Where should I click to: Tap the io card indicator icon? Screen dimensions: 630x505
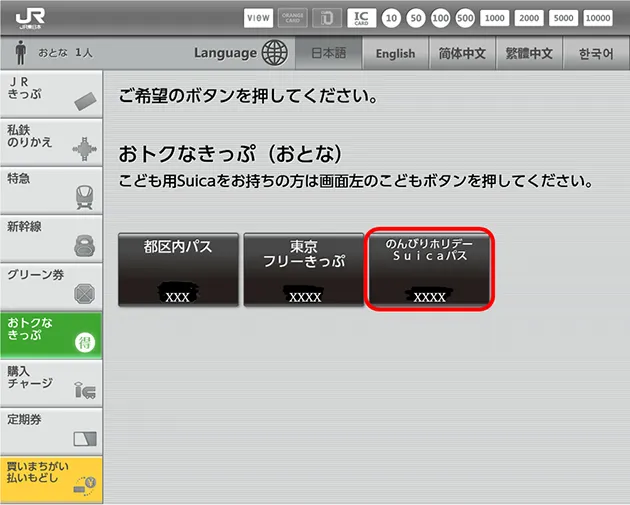coord(327,18)
